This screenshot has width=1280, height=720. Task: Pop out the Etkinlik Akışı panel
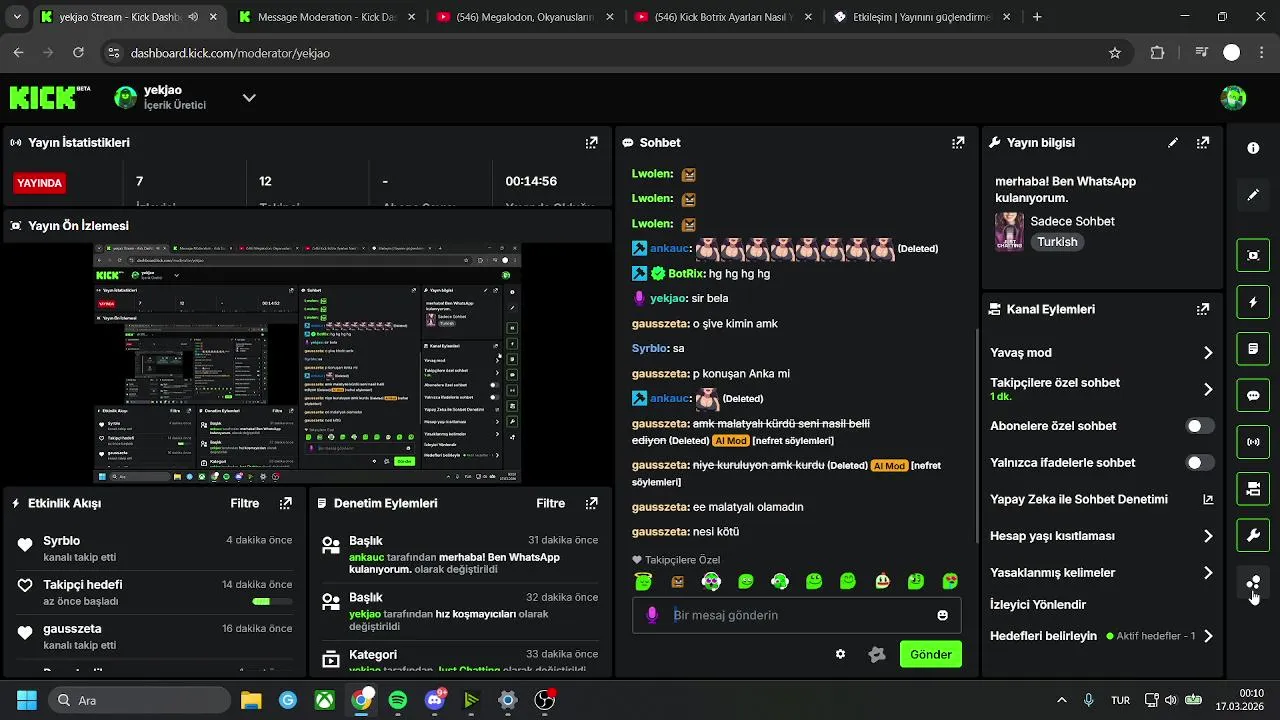286,503
